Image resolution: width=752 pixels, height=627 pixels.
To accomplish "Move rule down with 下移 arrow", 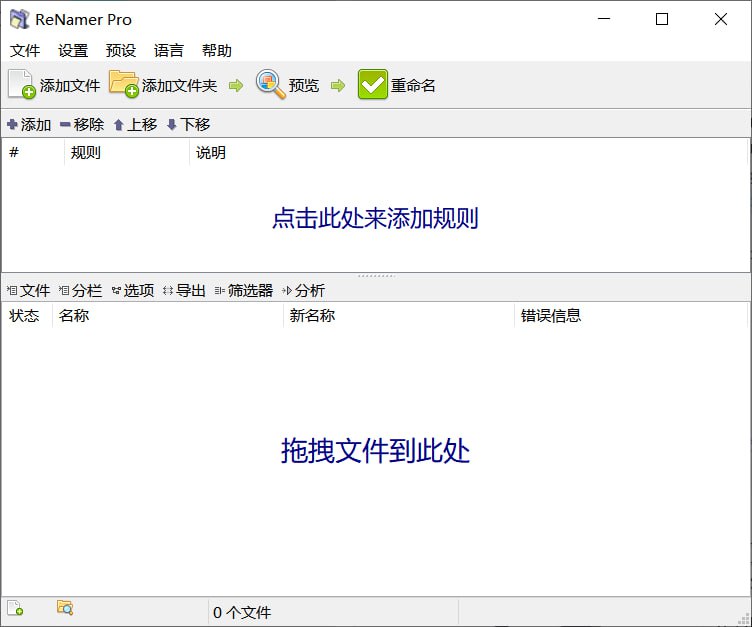I will click(188, 125).
